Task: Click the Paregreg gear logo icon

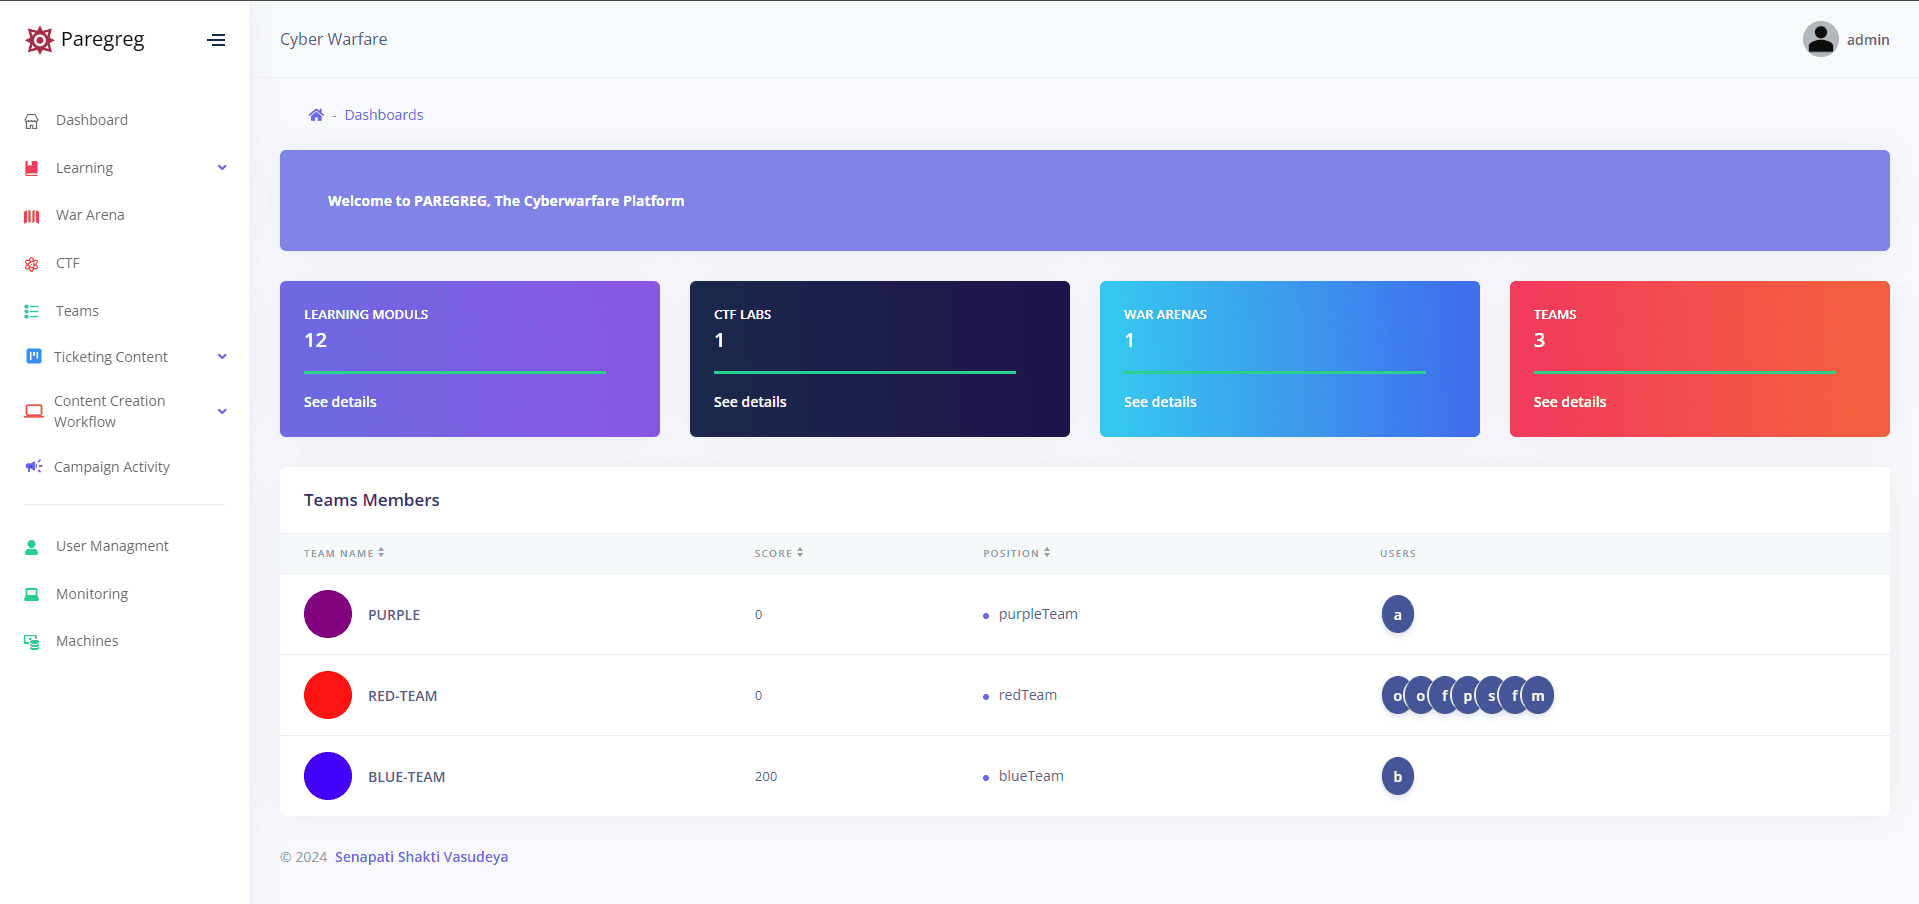Action: (39, 40)
